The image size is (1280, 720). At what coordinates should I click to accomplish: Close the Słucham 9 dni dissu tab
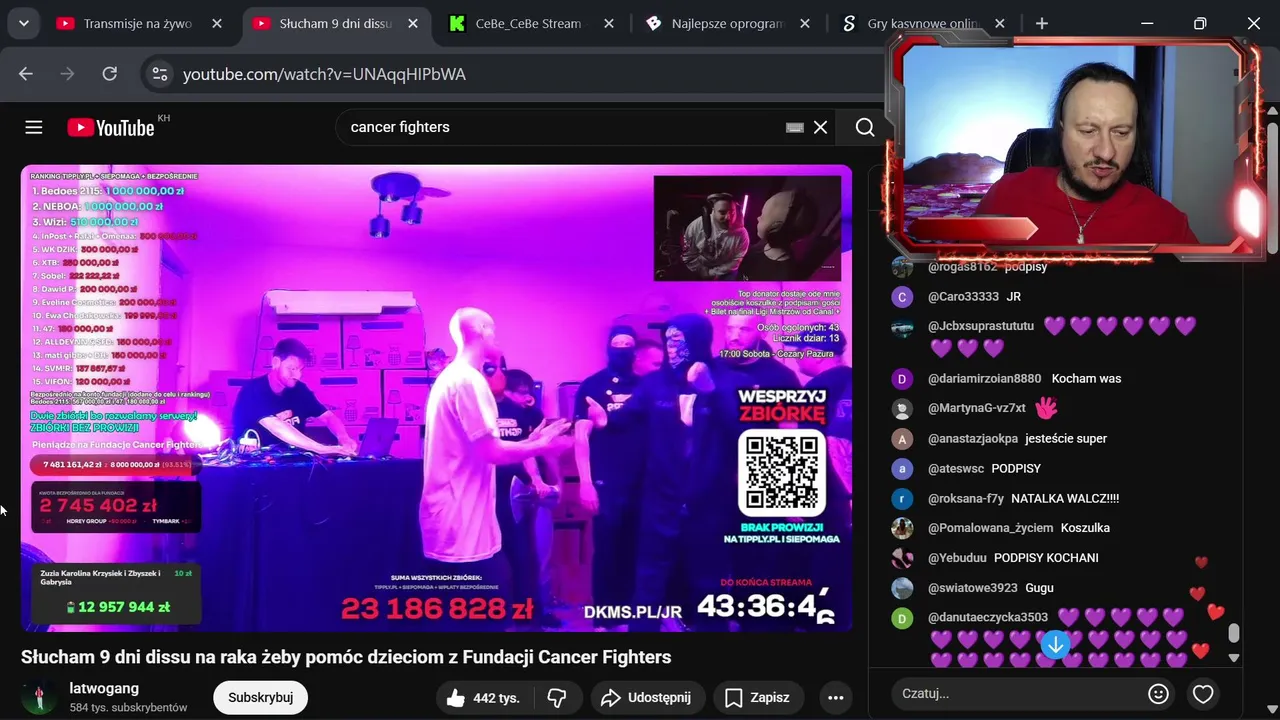click(x=412, y=23)
